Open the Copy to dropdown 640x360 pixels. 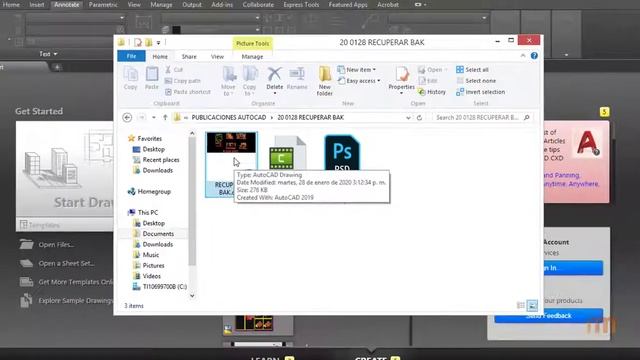point(249,82)
